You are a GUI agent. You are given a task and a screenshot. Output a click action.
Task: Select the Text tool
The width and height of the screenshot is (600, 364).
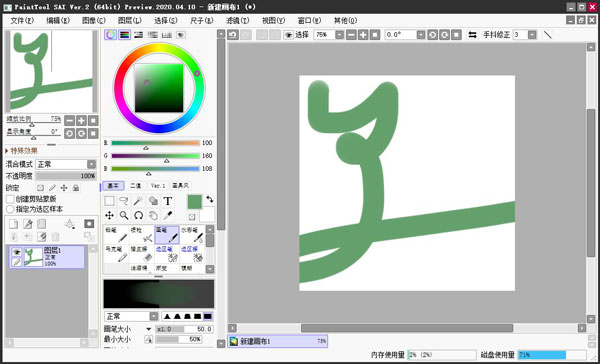point(168,201)
